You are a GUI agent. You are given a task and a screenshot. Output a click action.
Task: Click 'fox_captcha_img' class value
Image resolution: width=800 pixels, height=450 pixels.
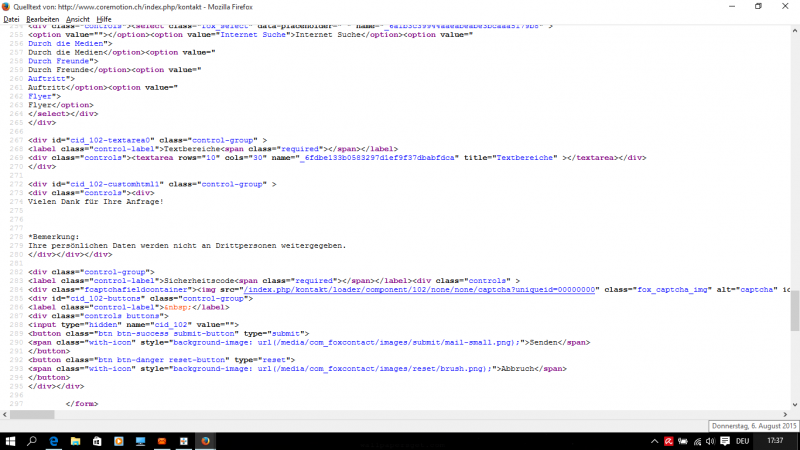click(672, 289)
